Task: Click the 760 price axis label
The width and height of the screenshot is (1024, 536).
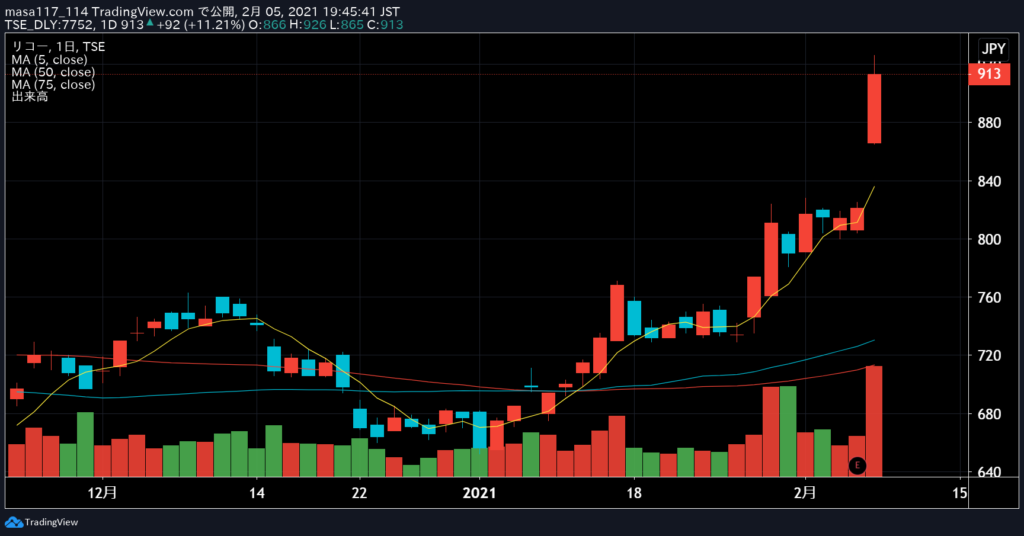Action: click(989, 298)
